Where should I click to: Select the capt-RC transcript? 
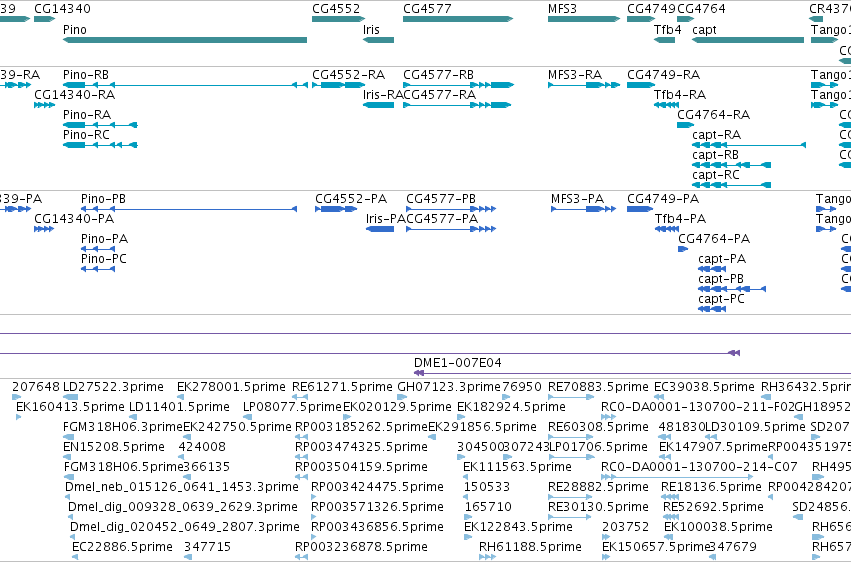(x=732, y=186)
